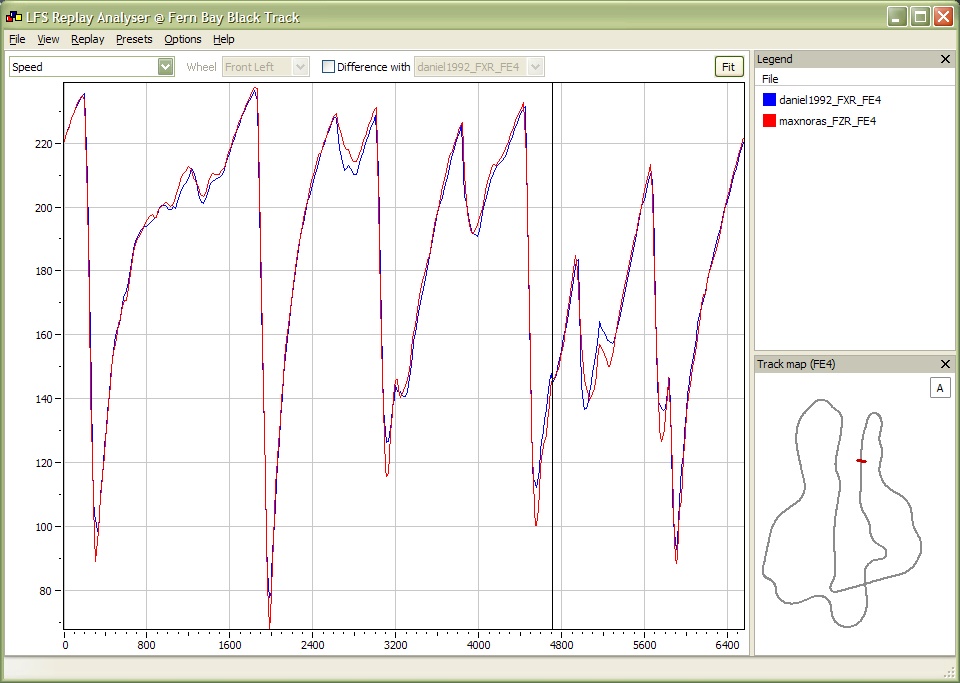Select maxnoras_FZR_FE4 in the legend
The width and height of the screenshot is (960, 683).
(x=827, y=121)
